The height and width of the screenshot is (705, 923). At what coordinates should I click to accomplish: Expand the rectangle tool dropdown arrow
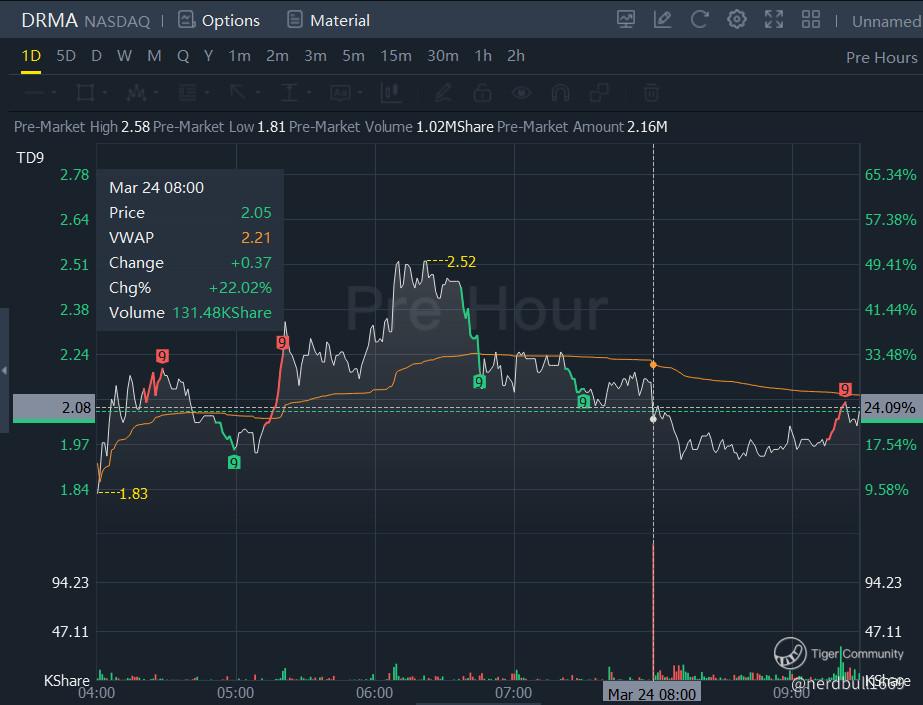pos(104,93)
